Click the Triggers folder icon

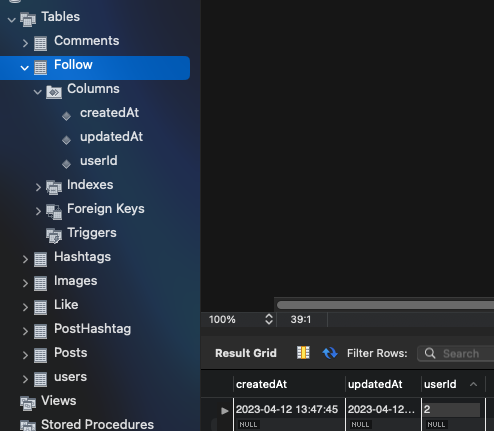point(54,236)
